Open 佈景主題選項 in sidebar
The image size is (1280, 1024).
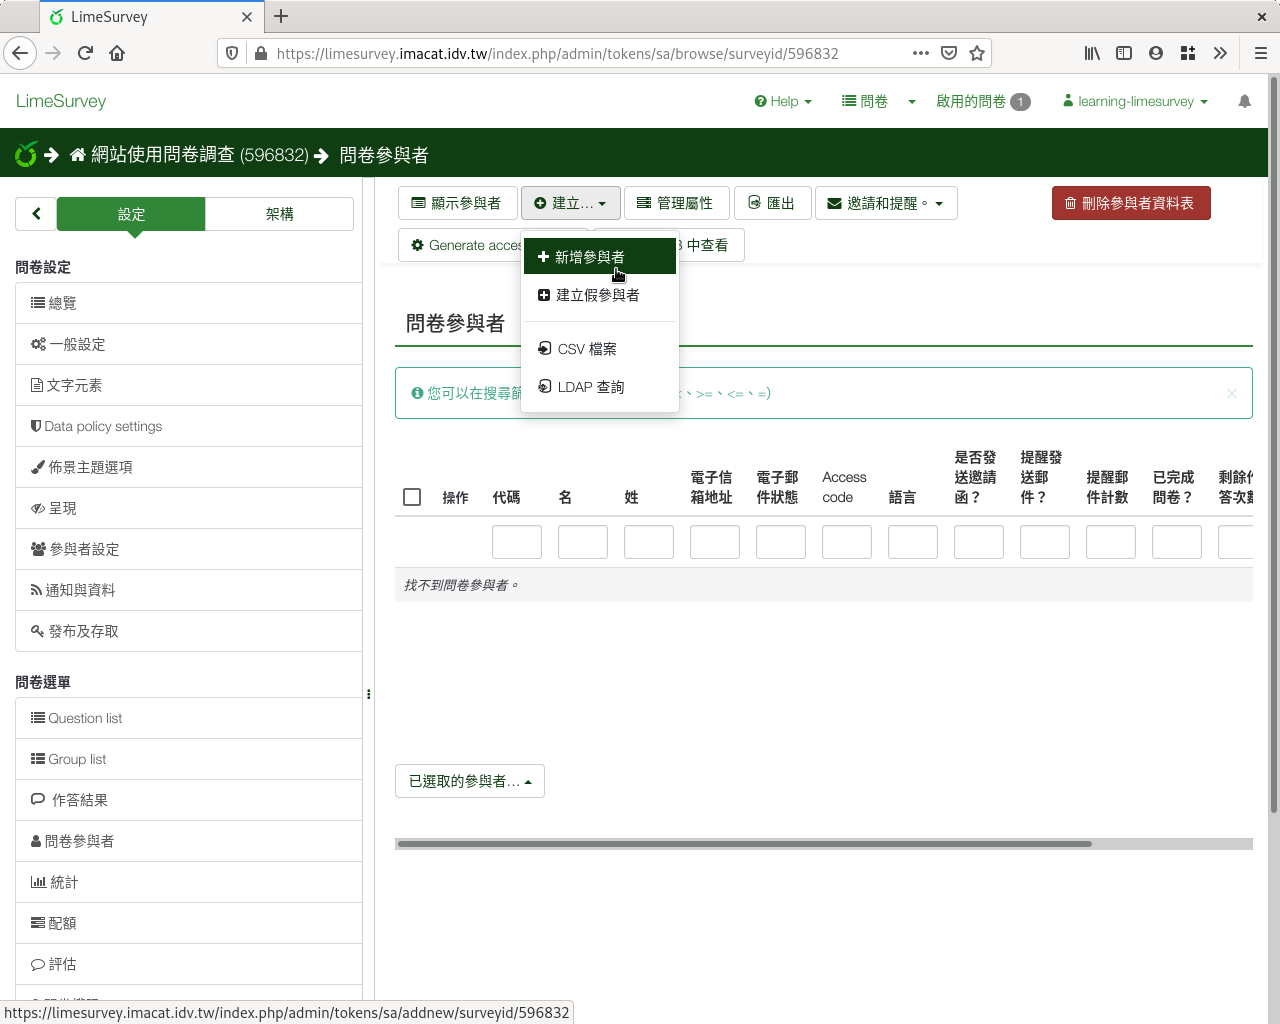click(189, 467)
